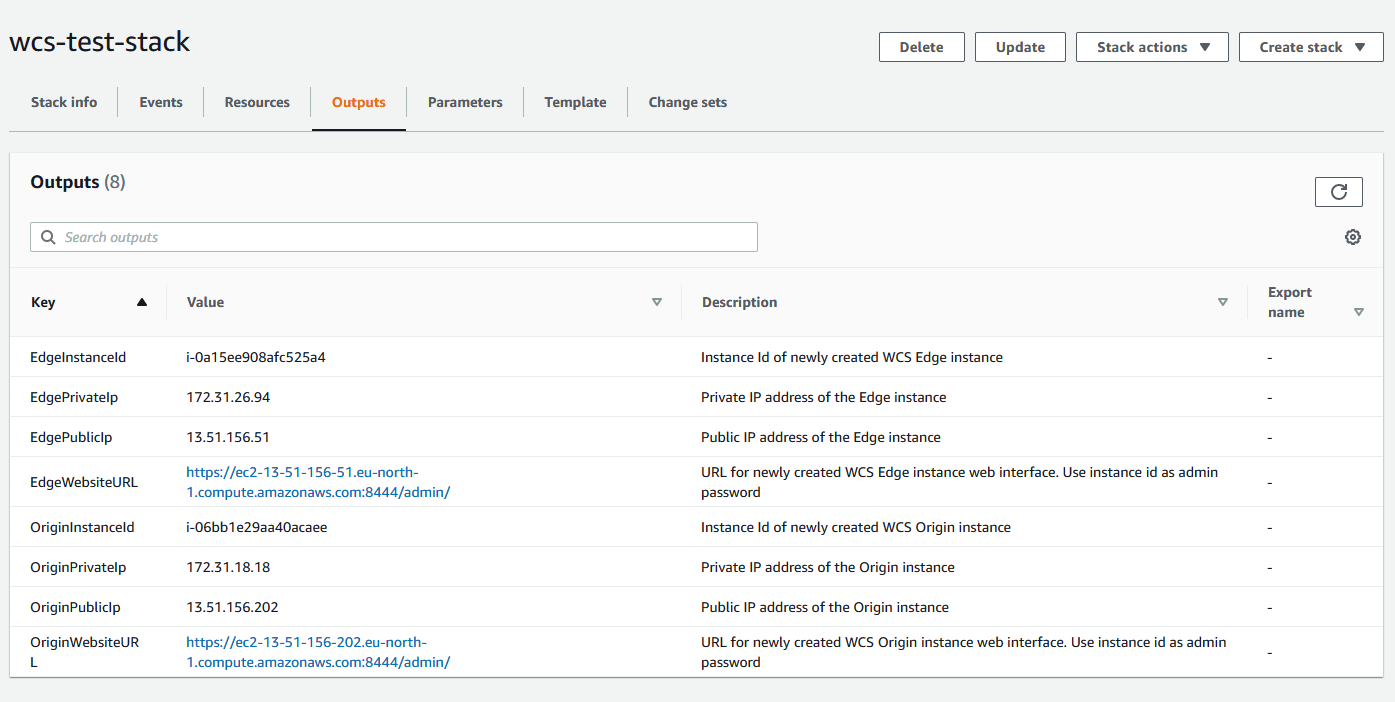Open the outputs table settings gear
The height and width of the screenshot is (702, 1395).
(1352, 237)
